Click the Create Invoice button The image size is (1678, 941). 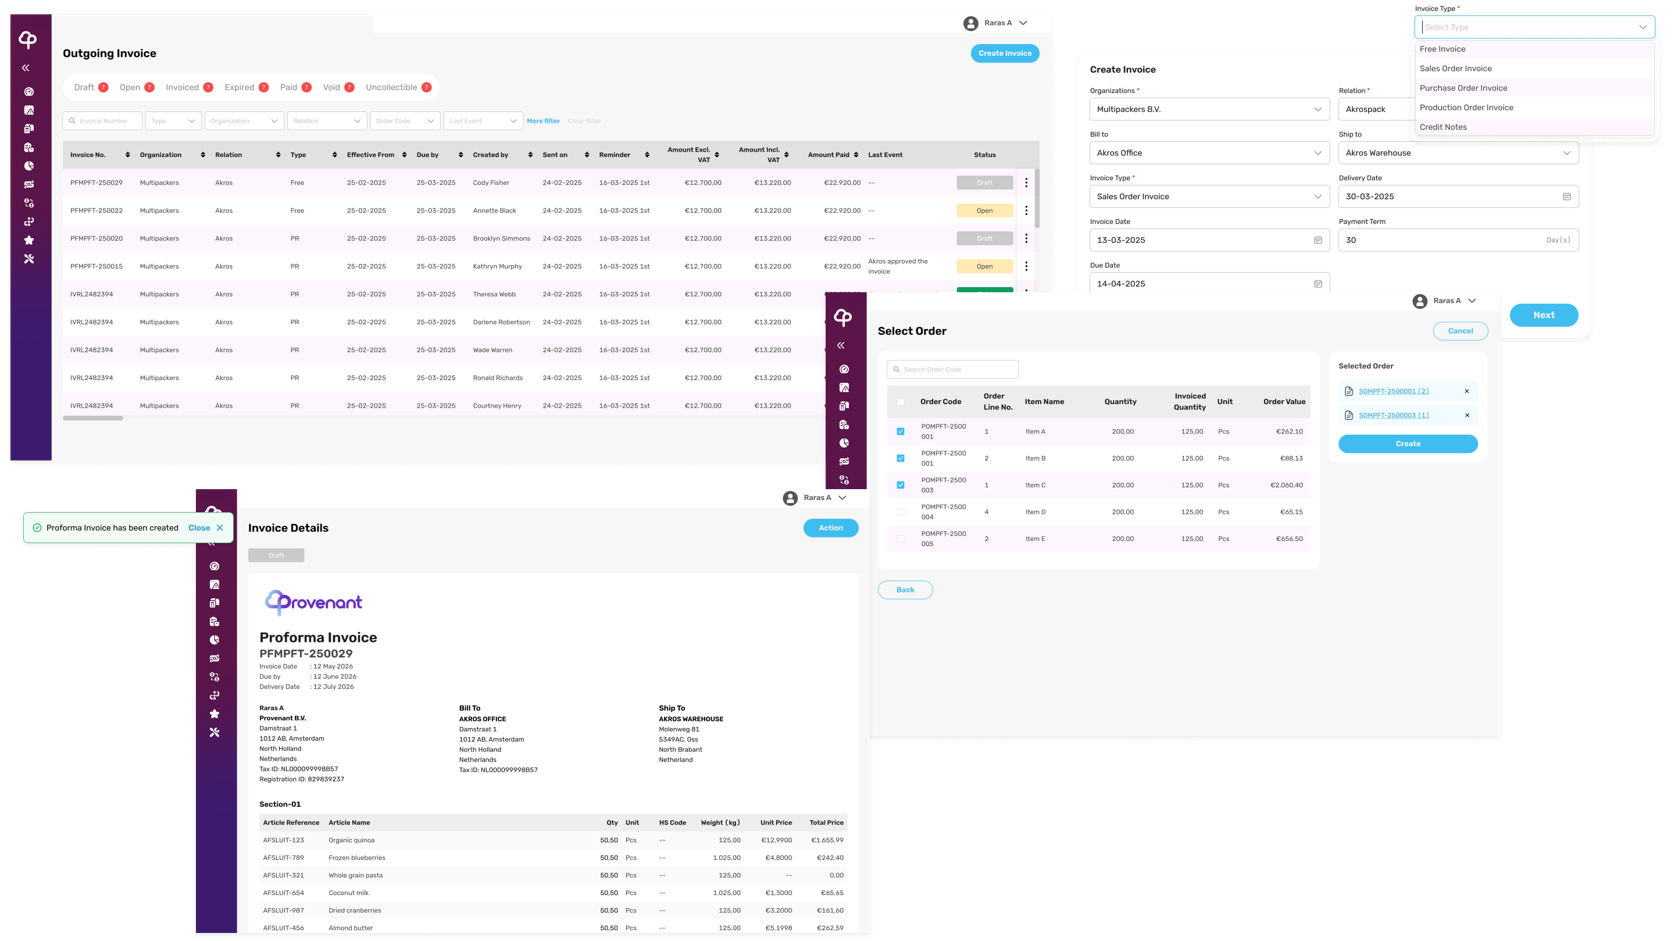(1005, 53)
